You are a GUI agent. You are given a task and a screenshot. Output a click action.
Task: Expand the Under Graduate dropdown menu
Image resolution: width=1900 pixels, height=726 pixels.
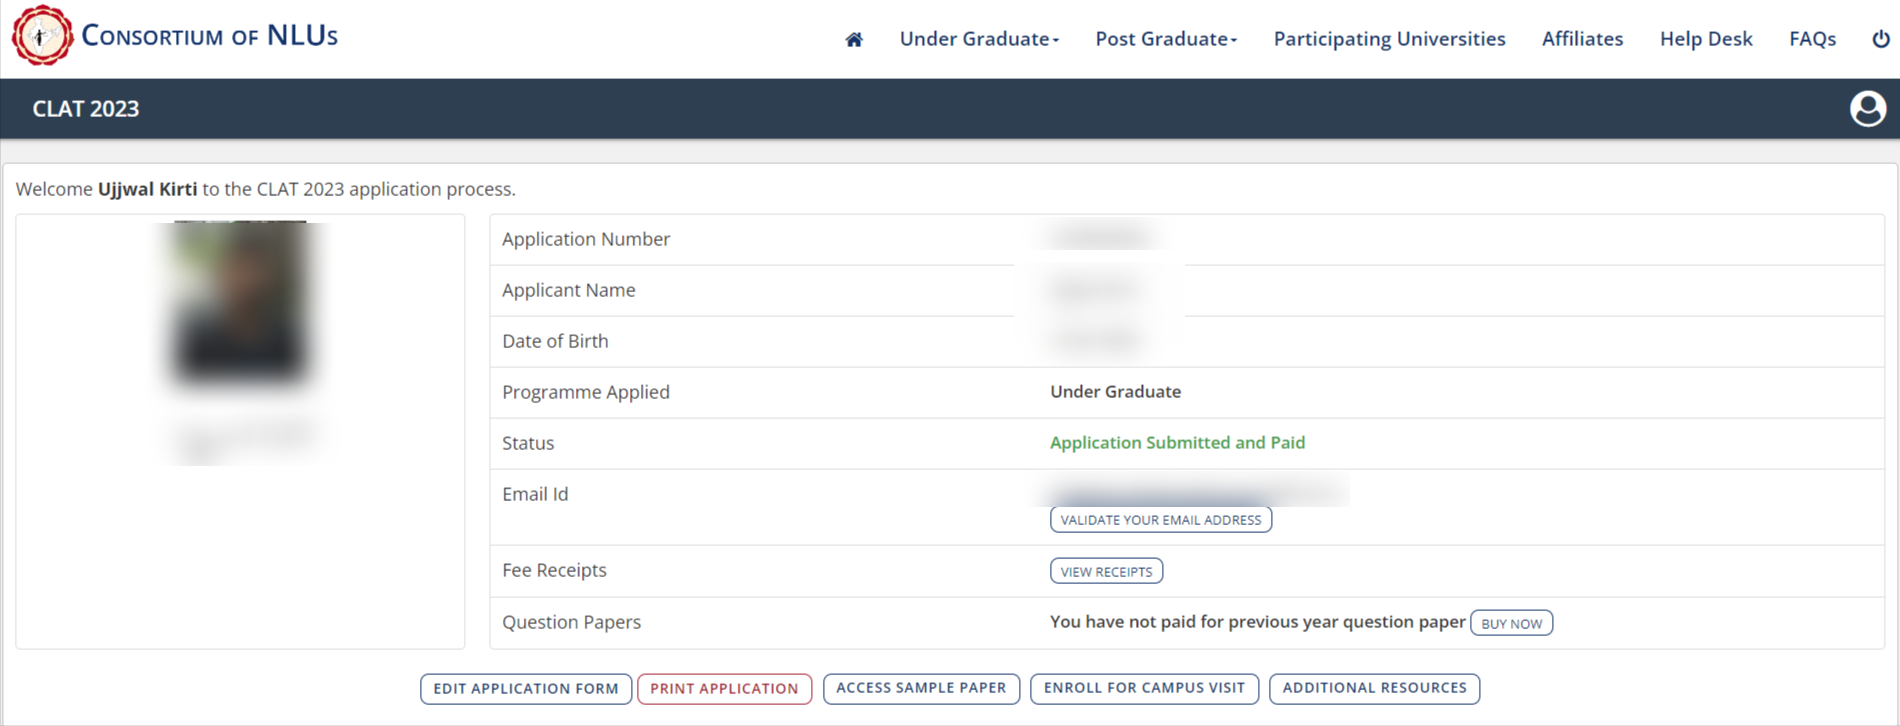pyautogui.click(x=978, y=39)
